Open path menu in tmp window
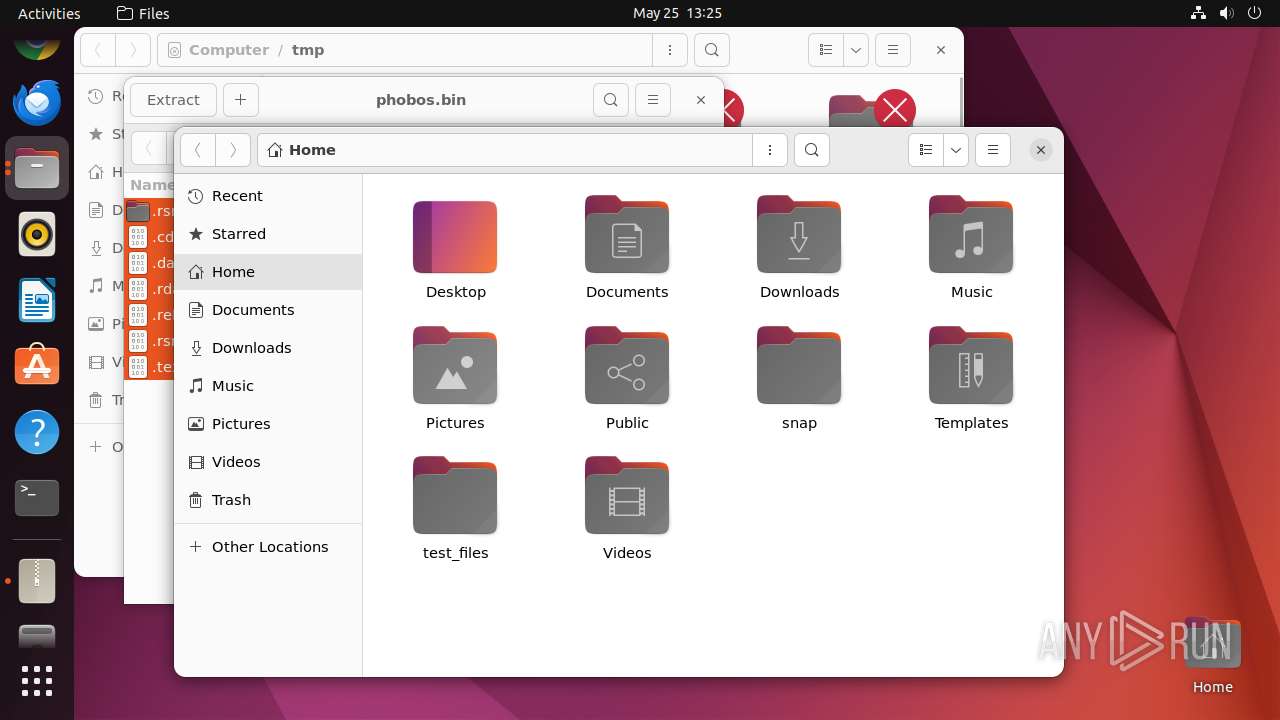Viewport: 1280px width, 720px height. (669, 50)
